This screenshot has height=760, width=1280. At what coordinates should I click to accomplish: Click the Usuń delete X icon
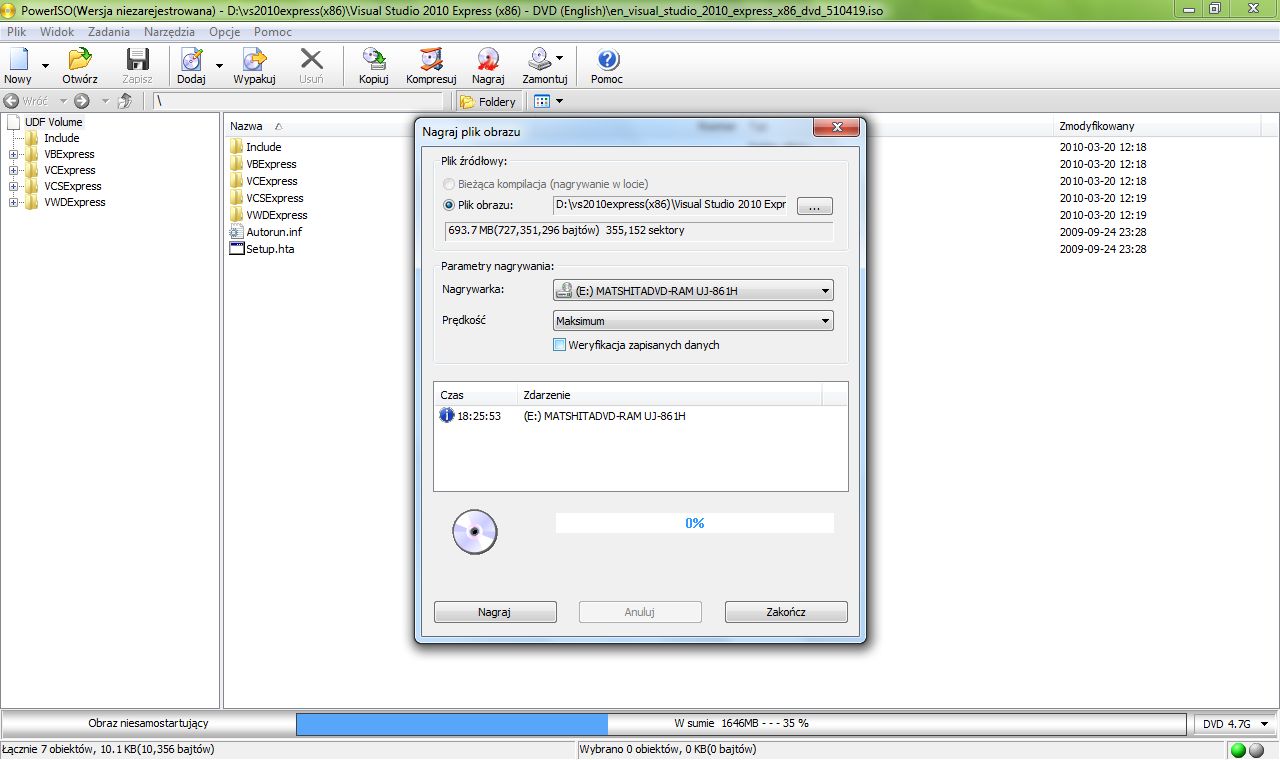[x=311, y=60]
